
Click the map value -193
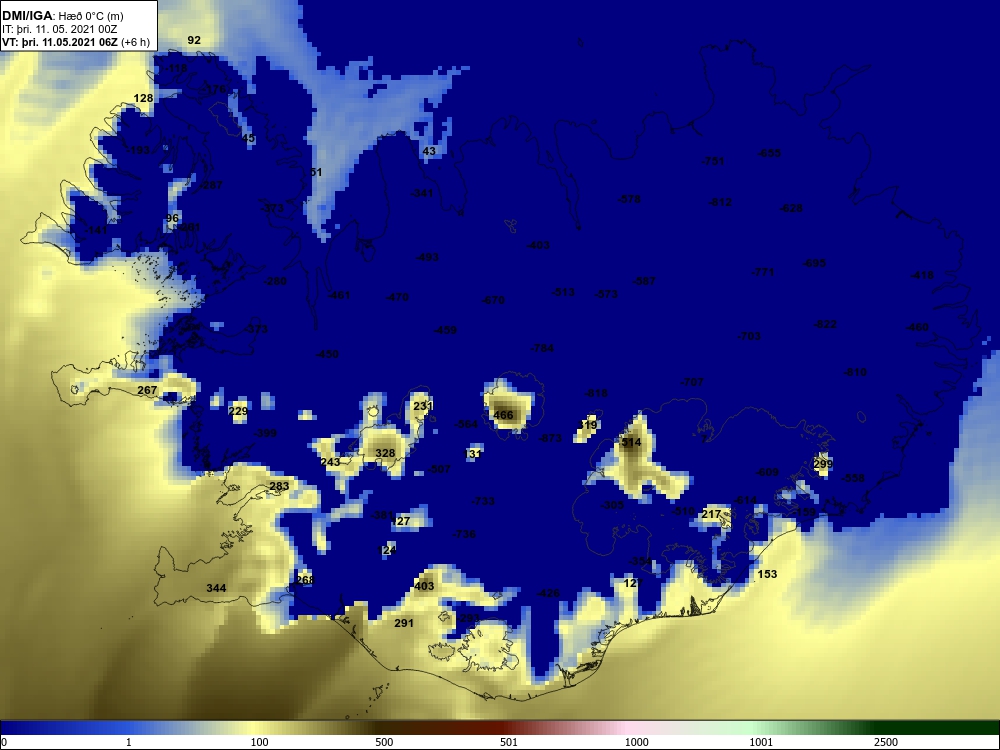pyautogui.click(x=138, y=150)
